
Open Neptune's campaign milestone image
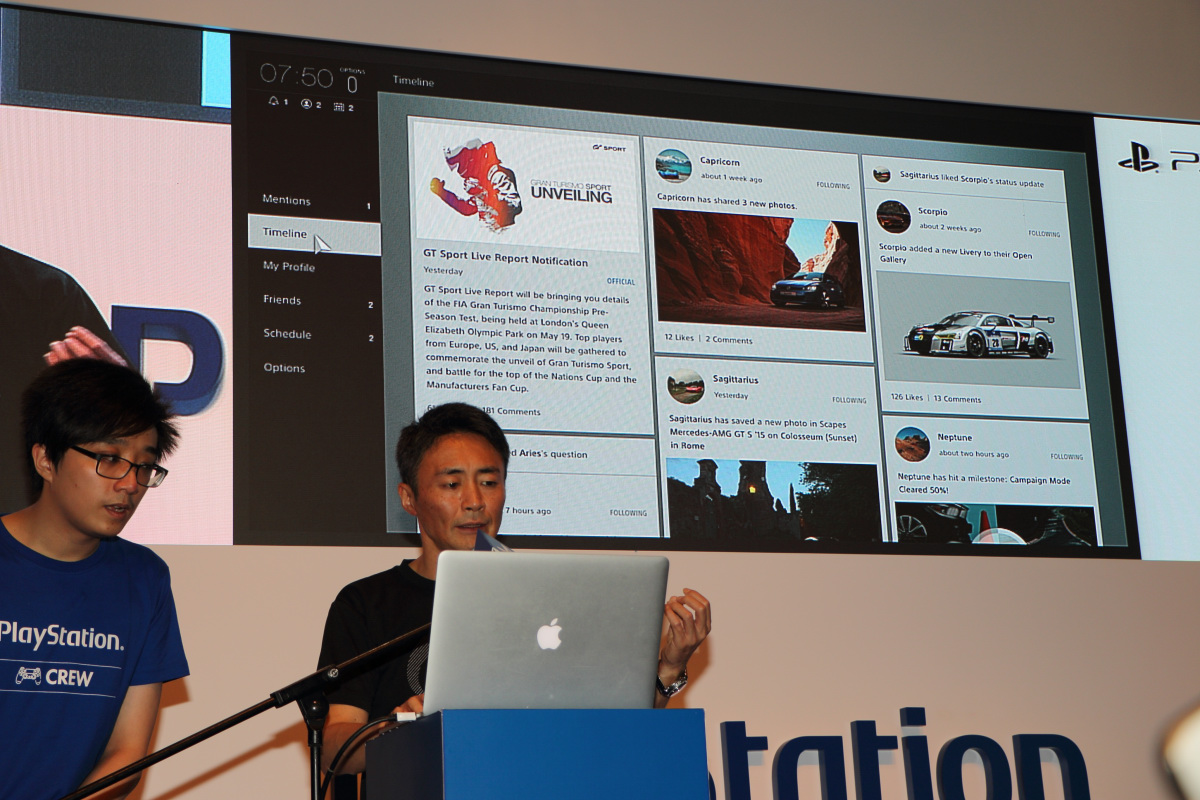[x=995, y=523]
